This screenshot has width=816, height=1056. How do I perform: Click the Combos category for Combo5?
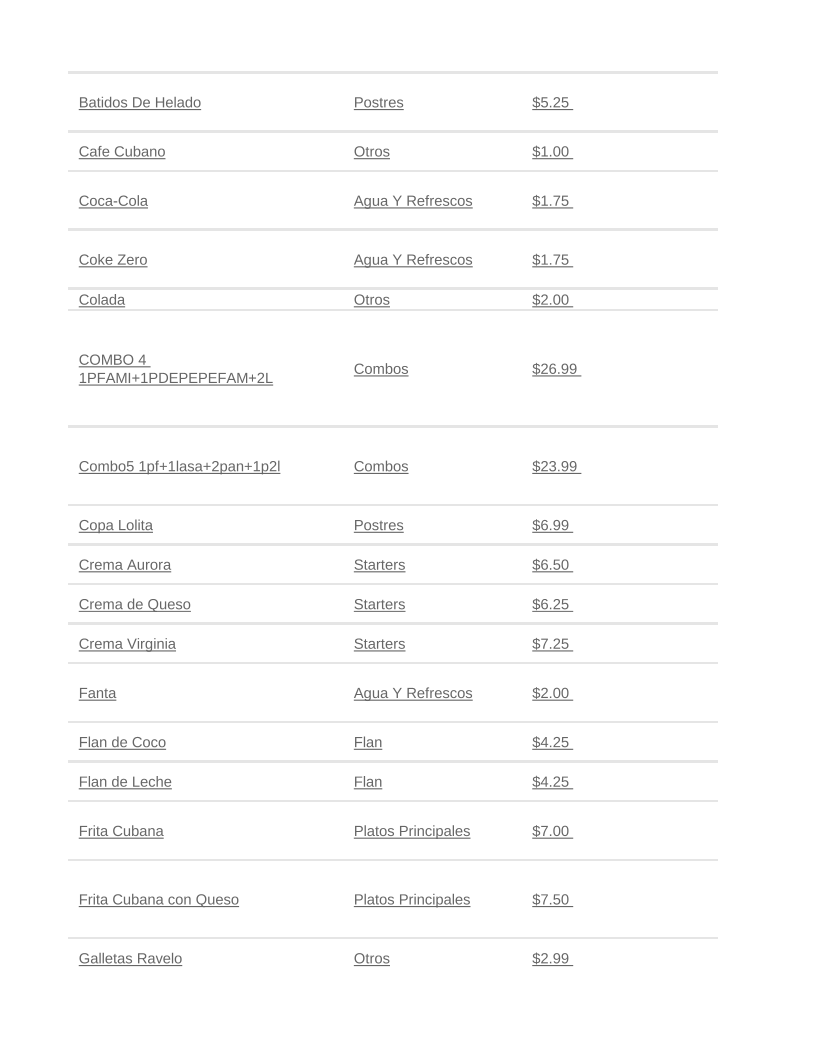coord(381,467)
